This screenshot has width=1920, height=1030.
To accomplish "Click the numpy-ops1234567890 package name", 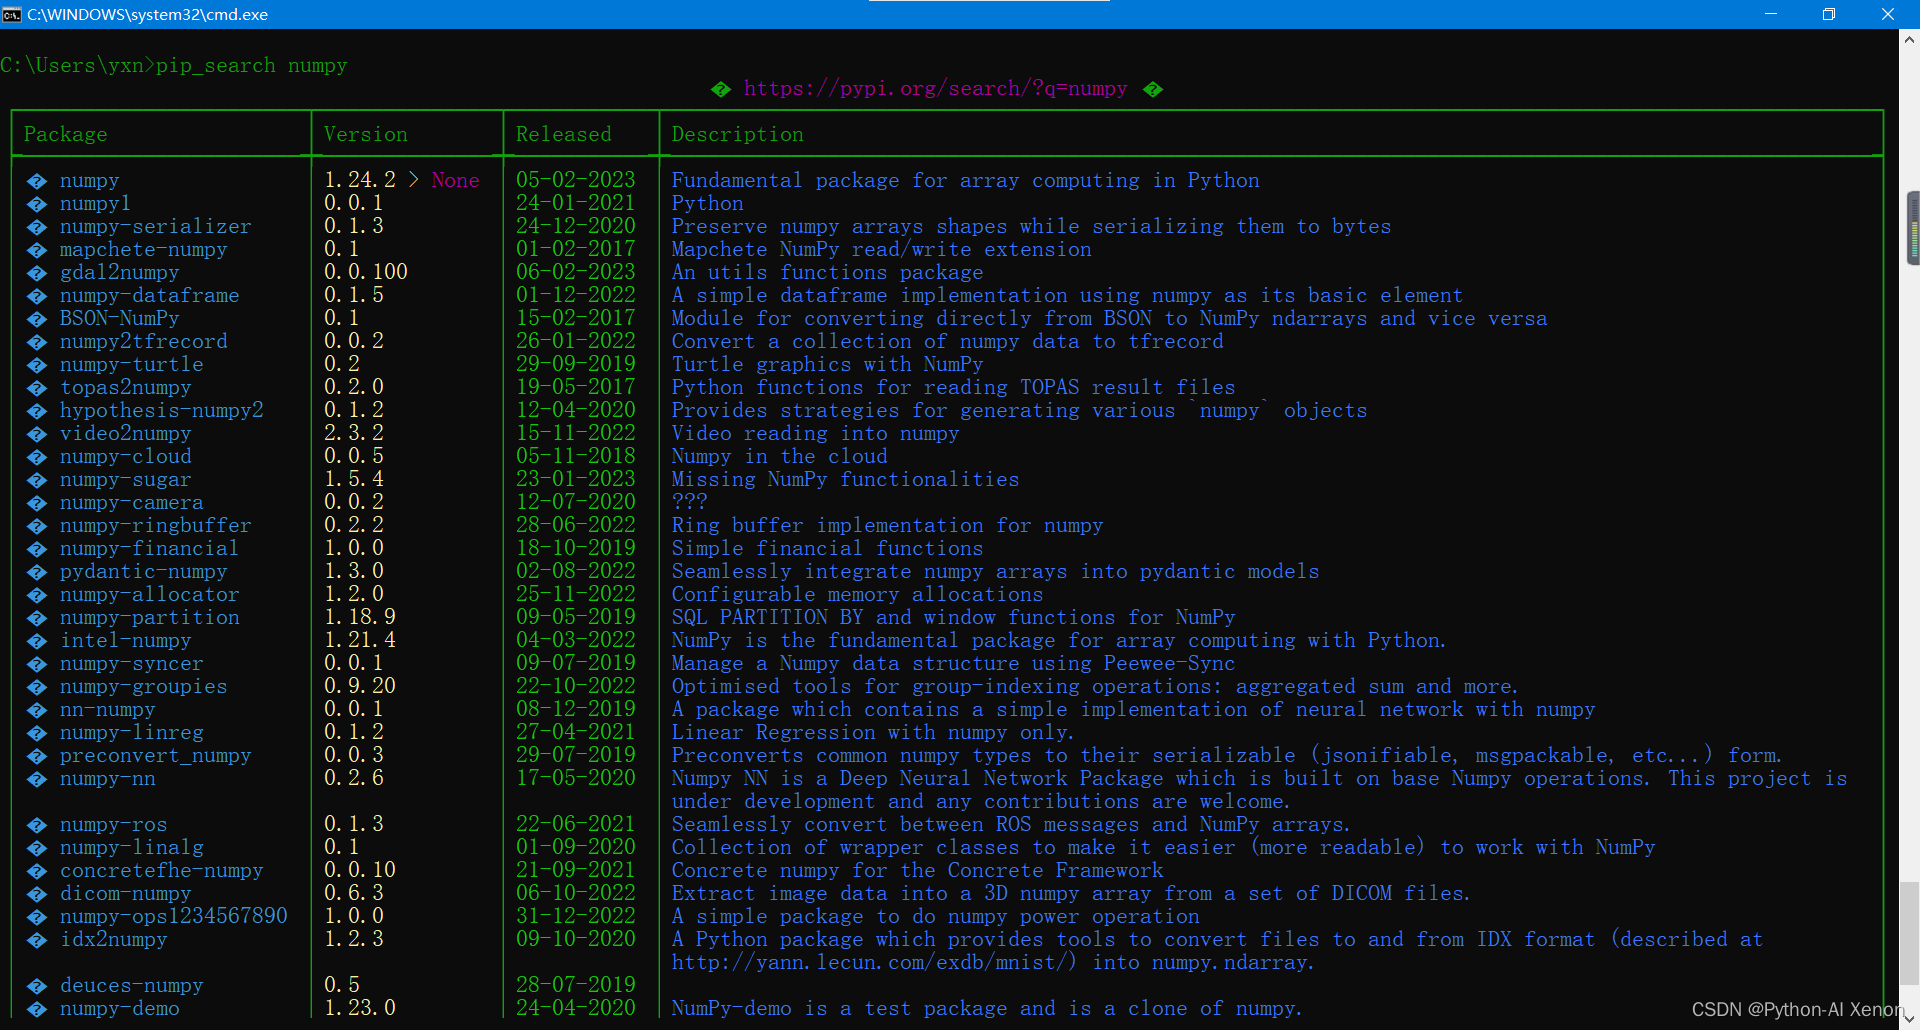I will tap(174, 916).
